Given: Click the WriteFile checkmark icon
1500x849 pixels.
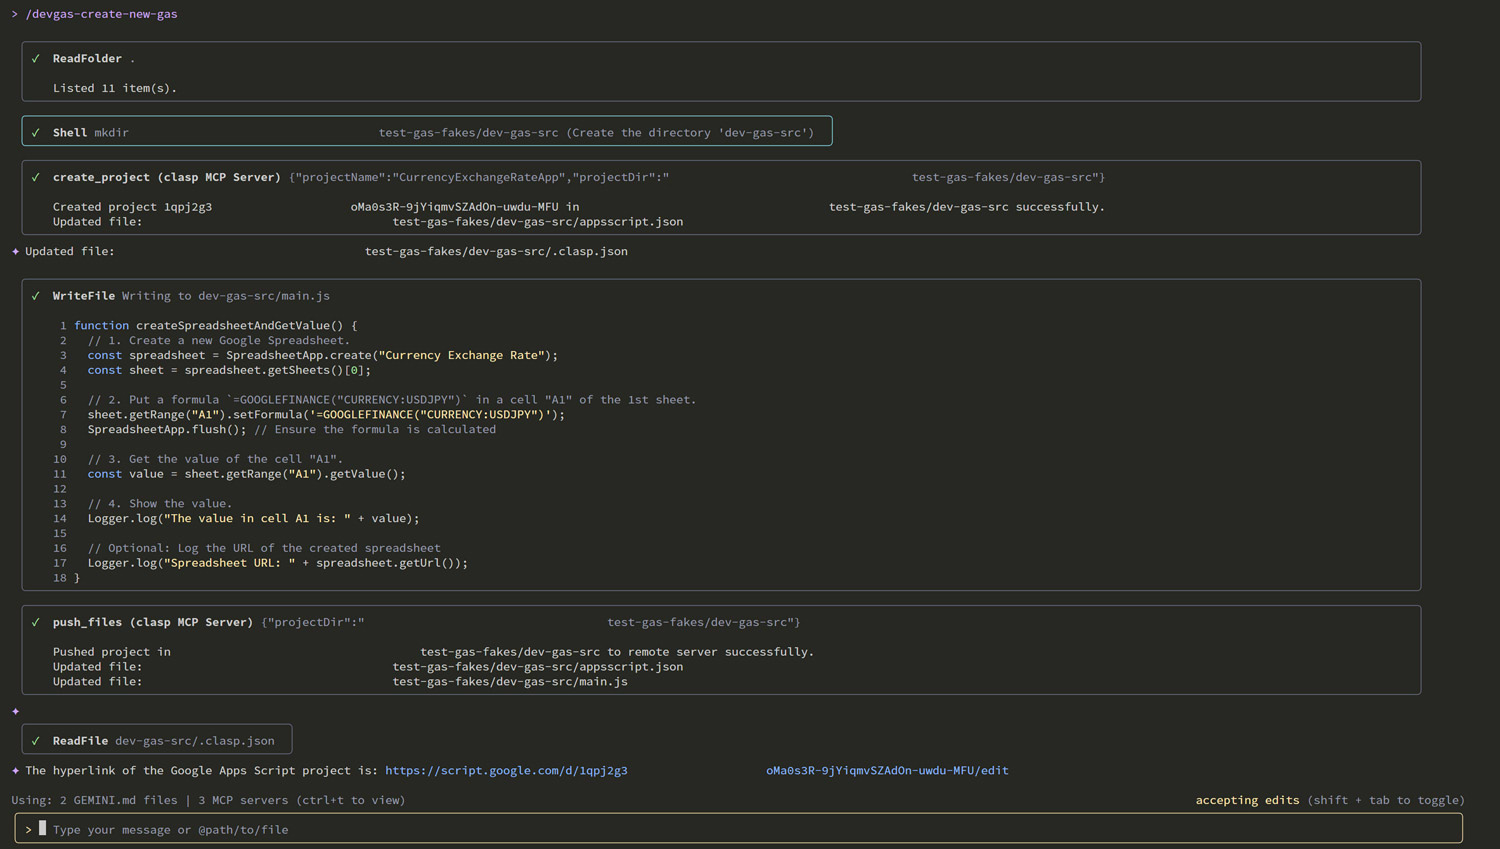Looking at the screenshot, I should [x=36, y=296].
